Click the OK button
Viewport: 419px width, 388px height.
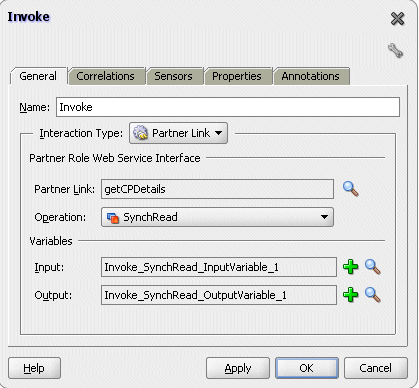coord(307,368)
